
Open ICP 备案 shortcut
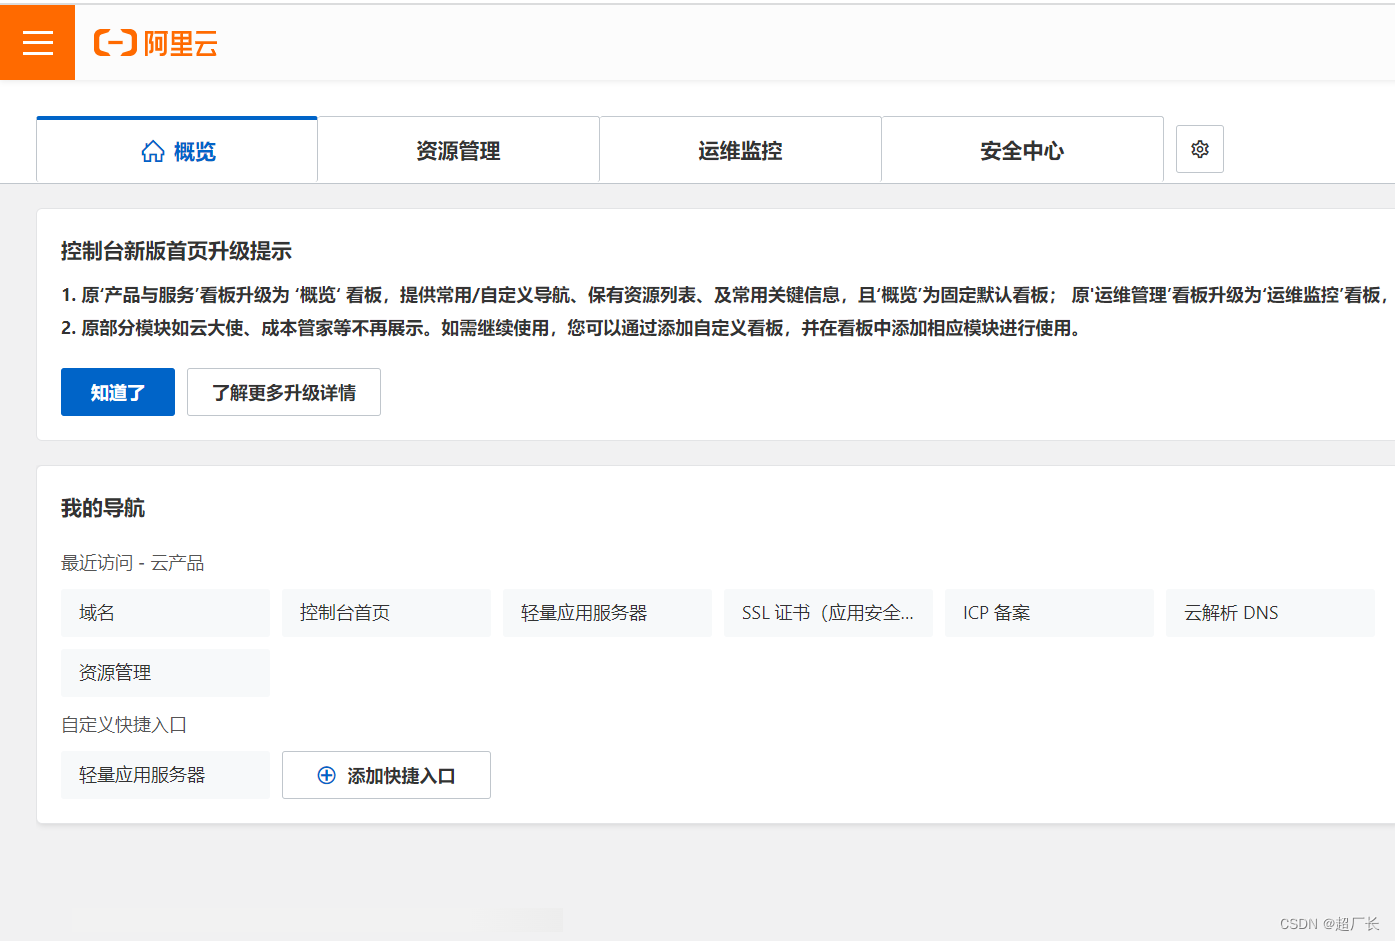(x=1050, y=613)
